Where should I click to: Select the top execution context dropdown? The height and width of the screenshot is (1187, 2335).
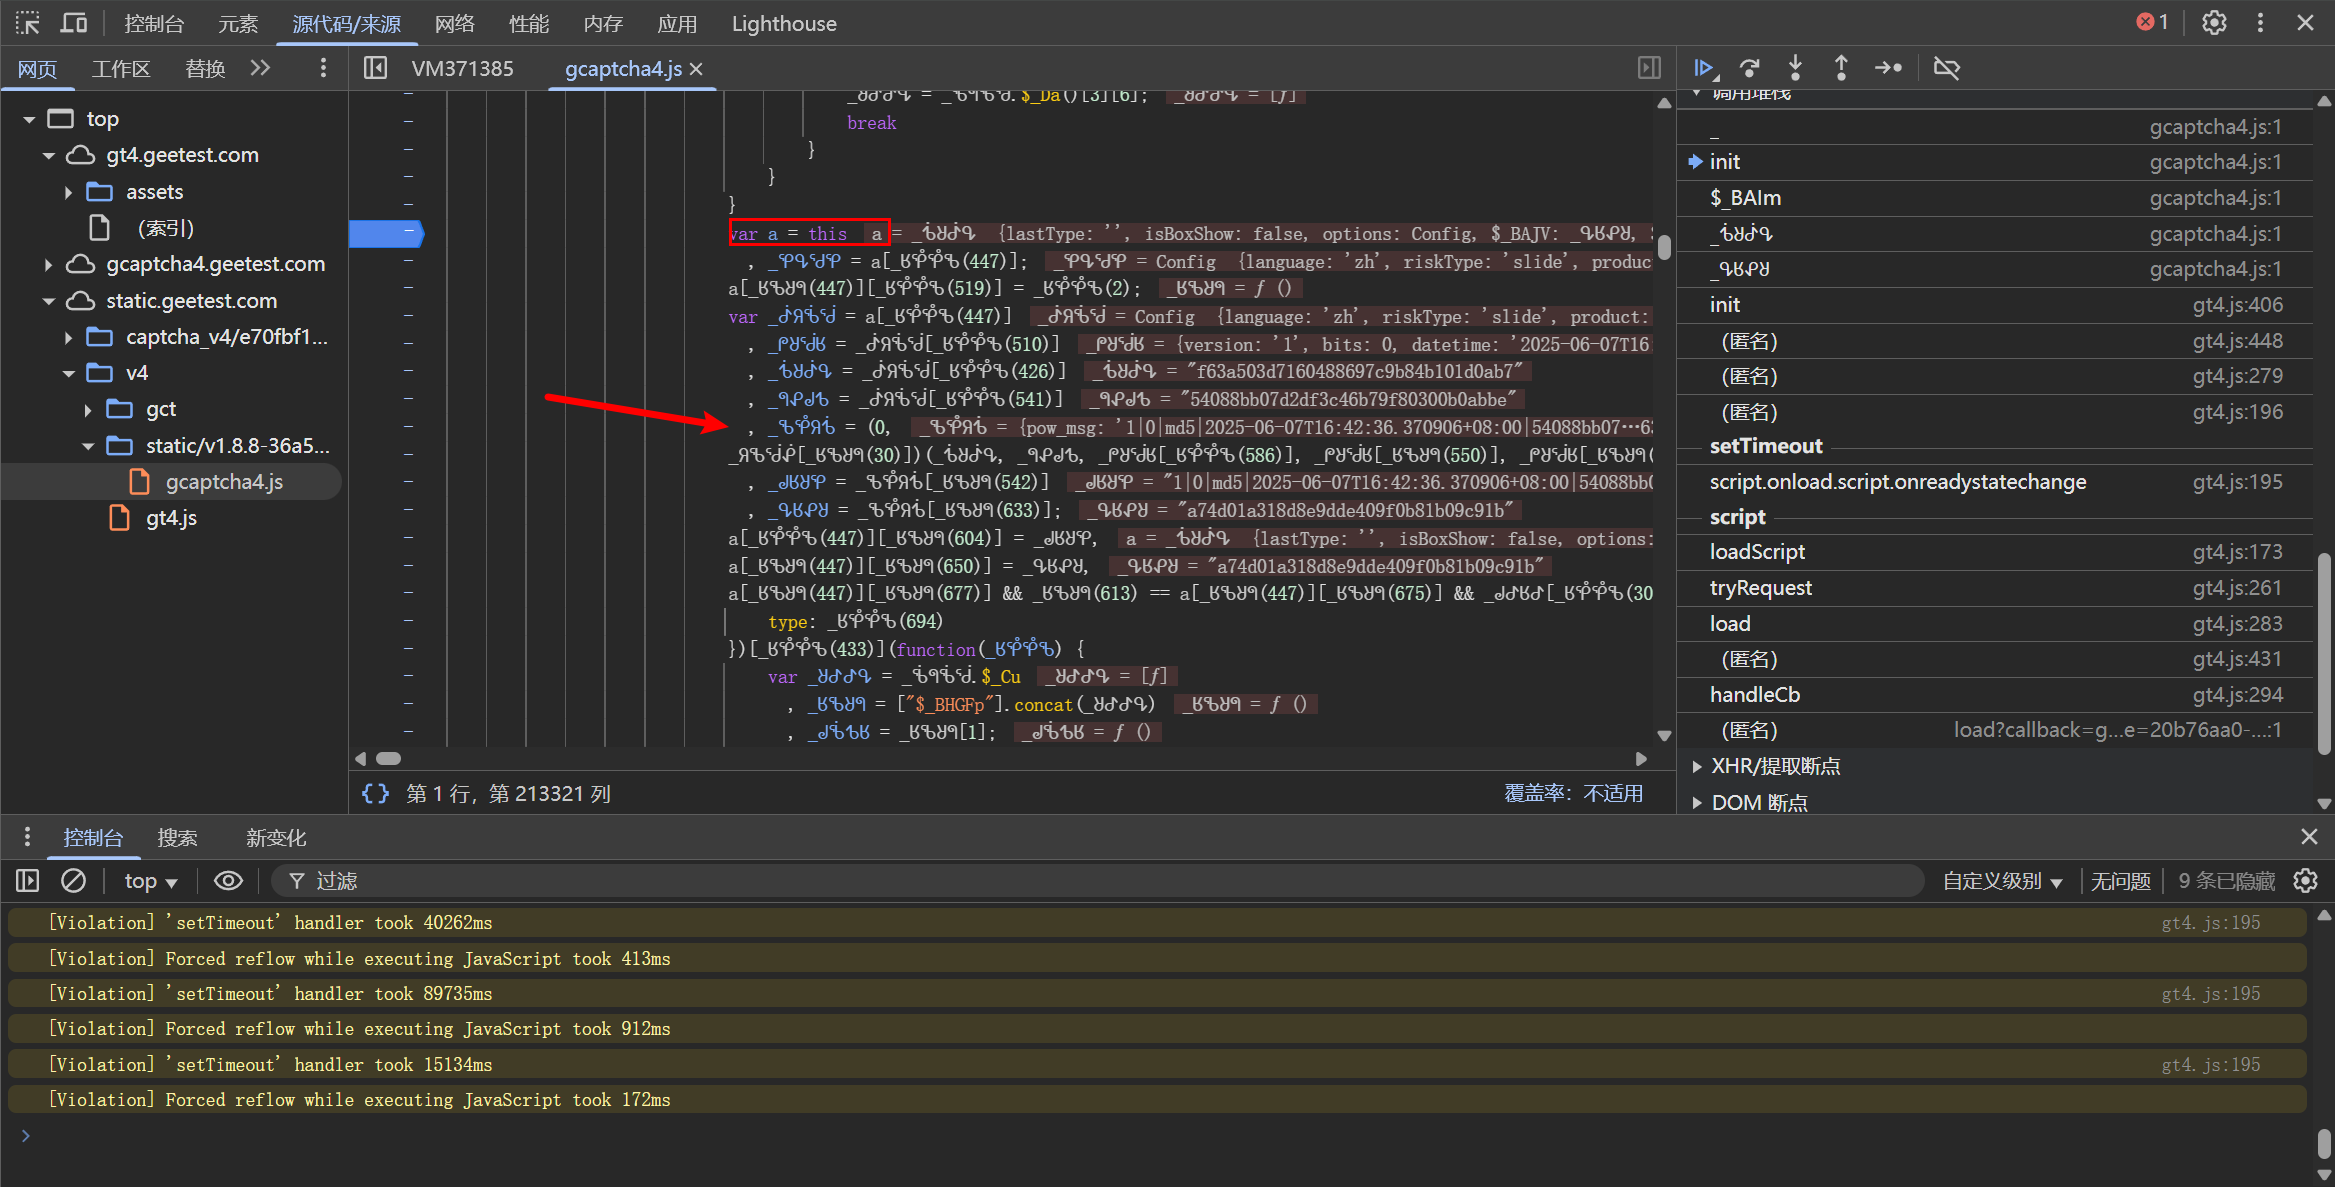point(150,881)
